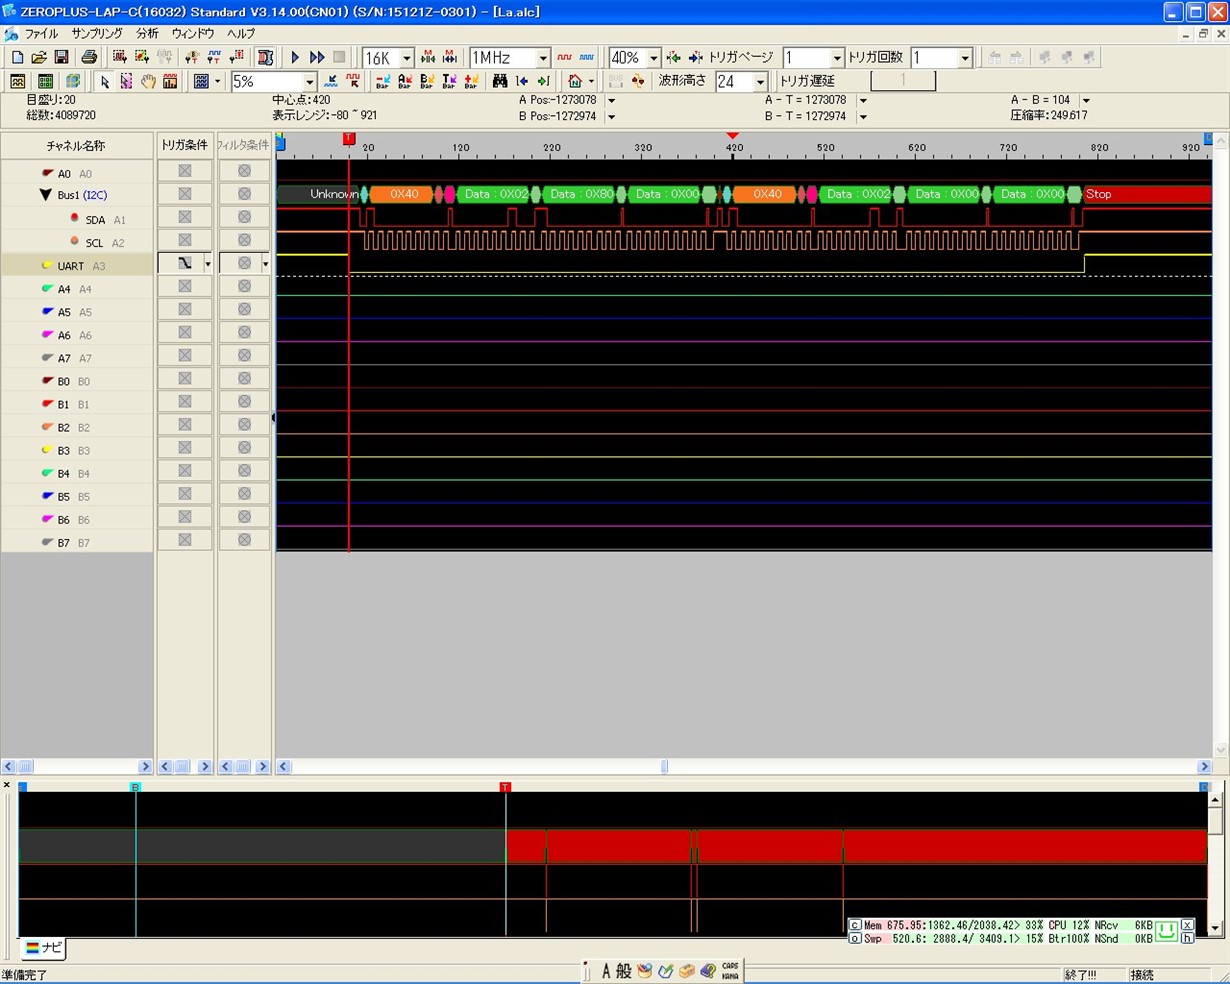Click the T Bar trigger cursor icon

448,81
